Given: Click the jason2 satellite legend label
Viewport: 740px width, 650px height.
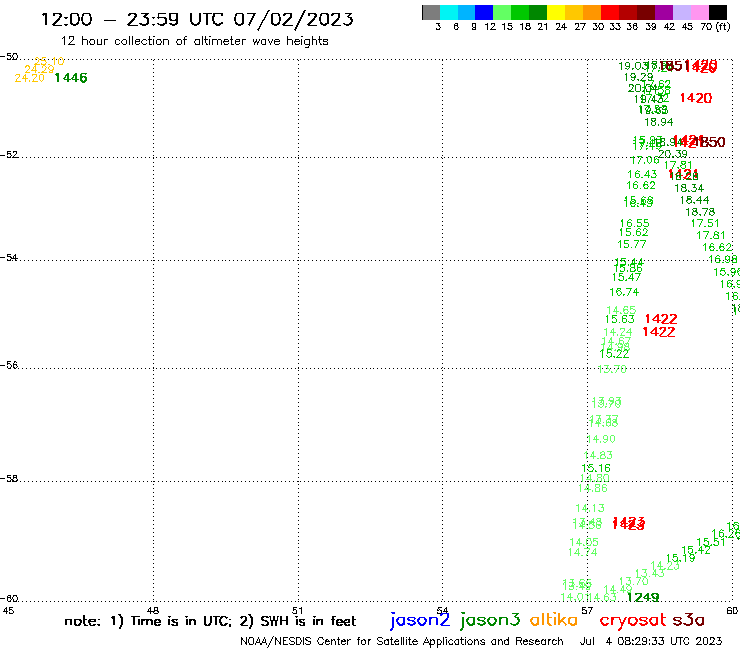Looking at the screenshot, I should pos(420,621).
